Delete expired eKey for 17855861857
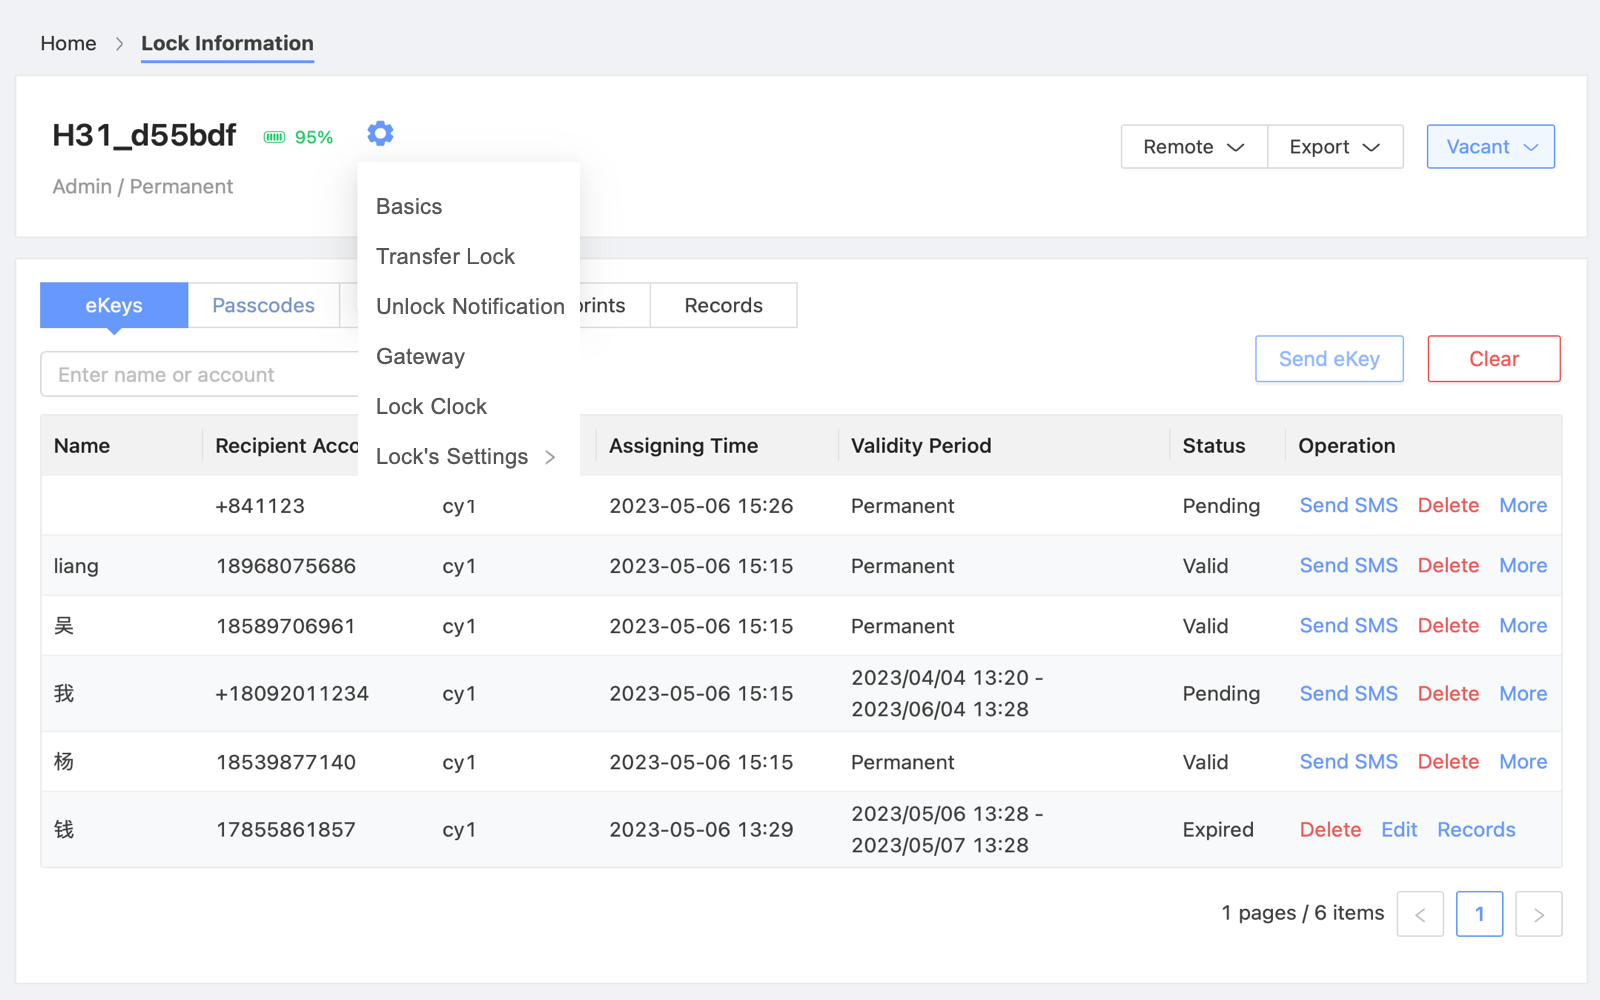Screen dimensions: 1600x1000 tap(1330, 830)
